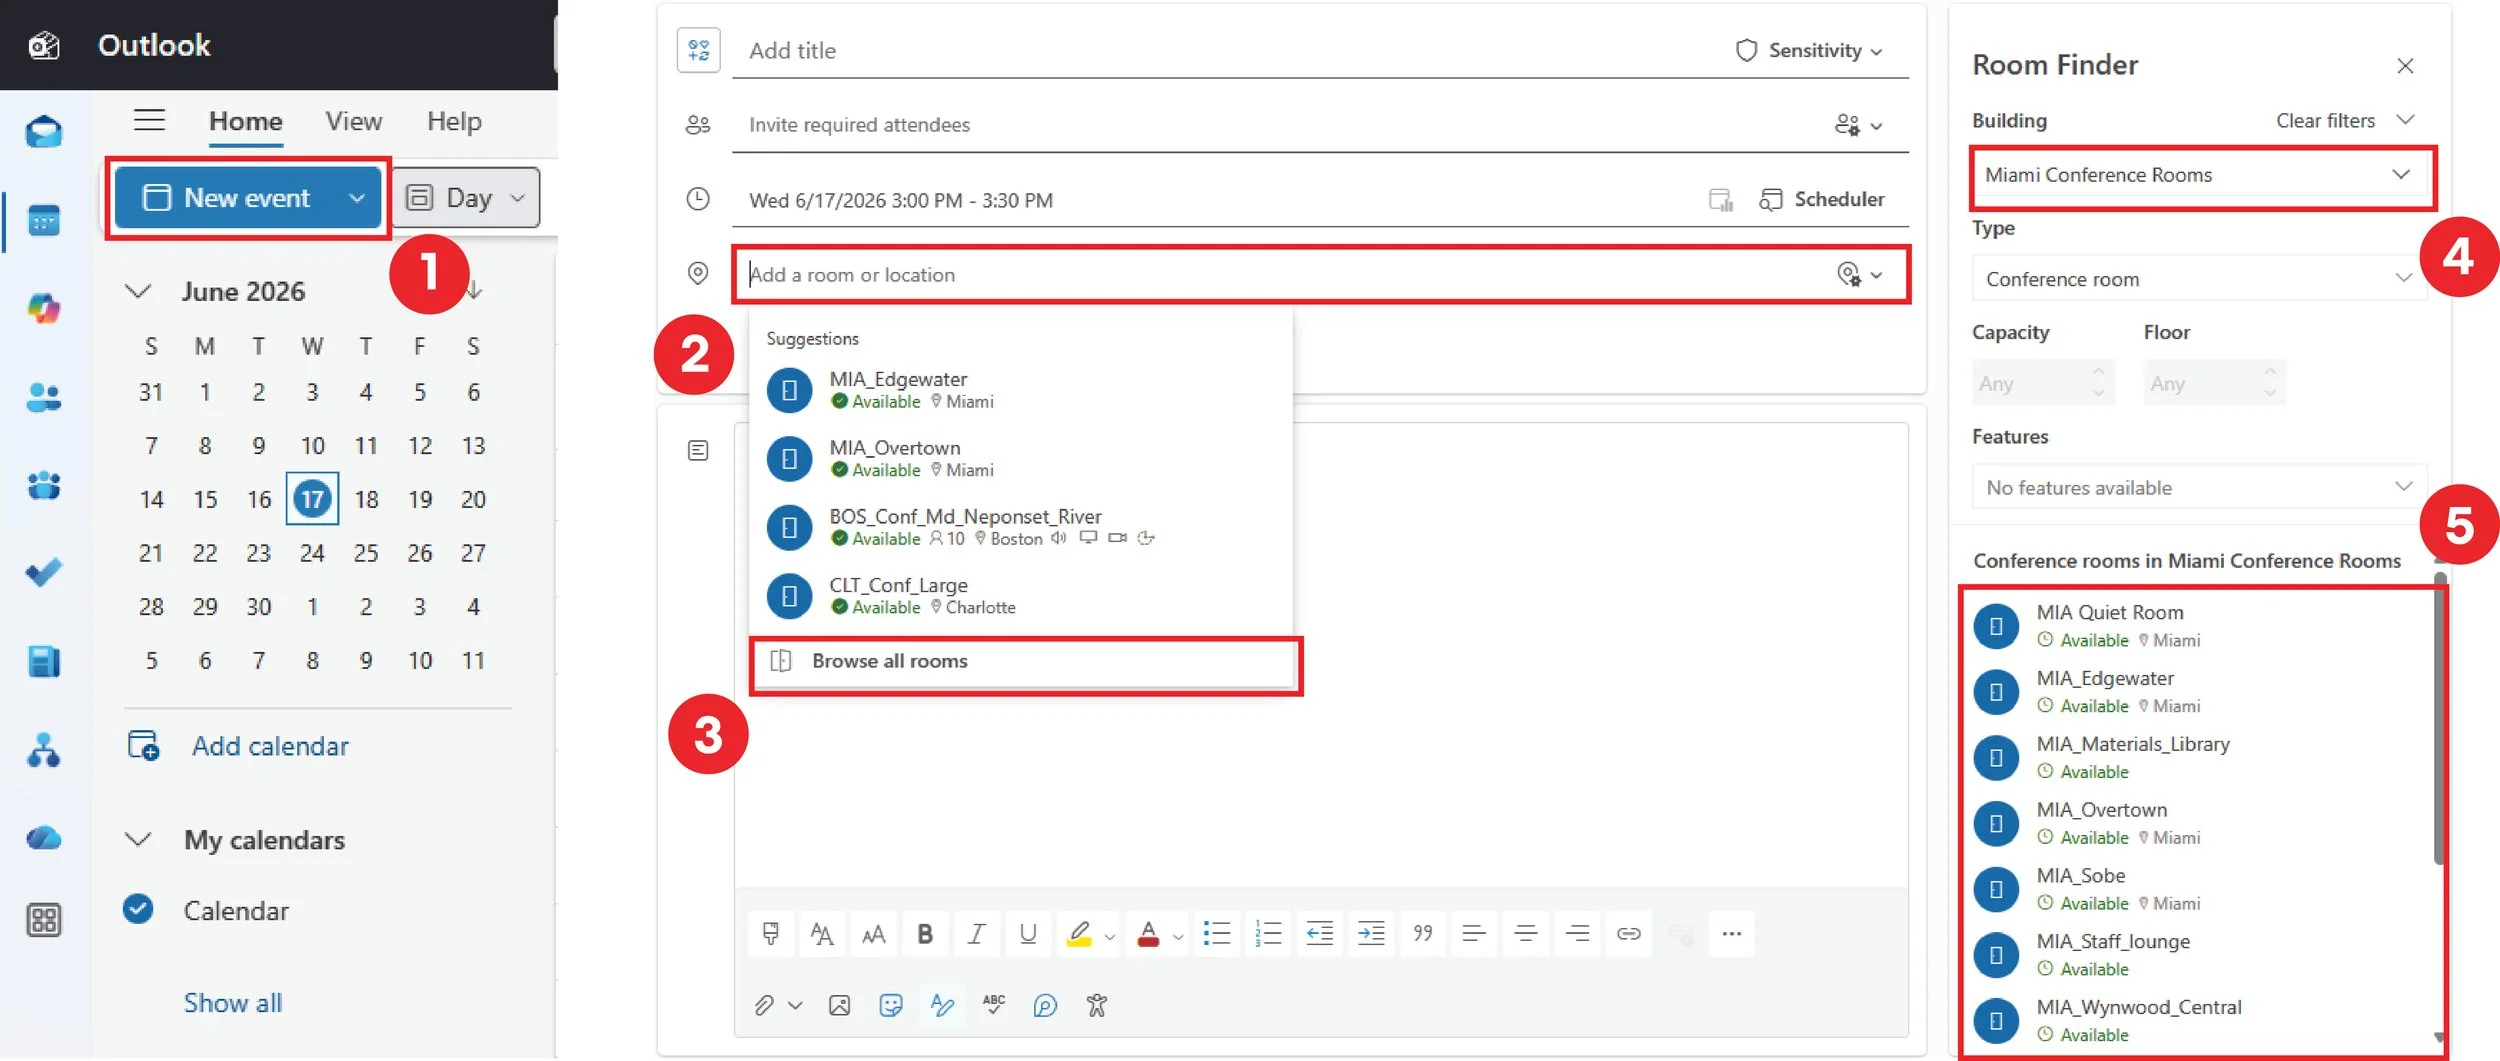Viewport: 2500px width, 1061px height.
Task: Open the Scheduler
Action: pos(1821,199)
